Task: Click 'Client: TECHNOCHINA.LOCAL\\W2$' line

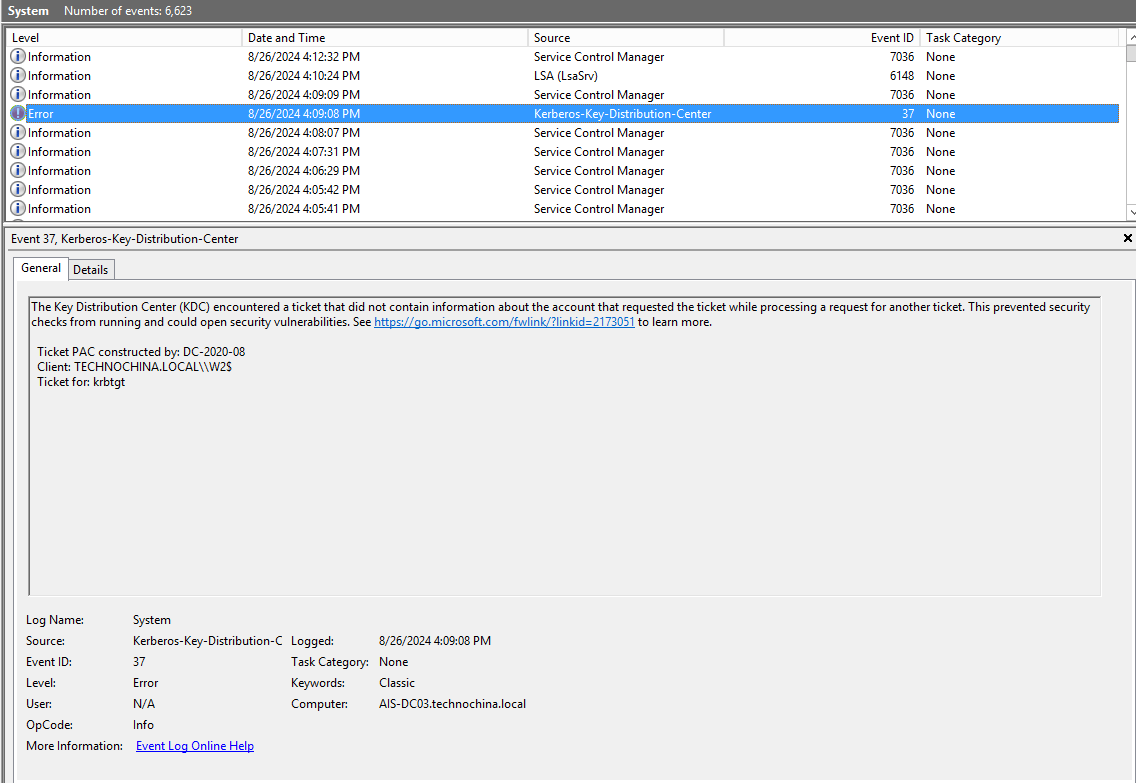Action: point(135,367)
